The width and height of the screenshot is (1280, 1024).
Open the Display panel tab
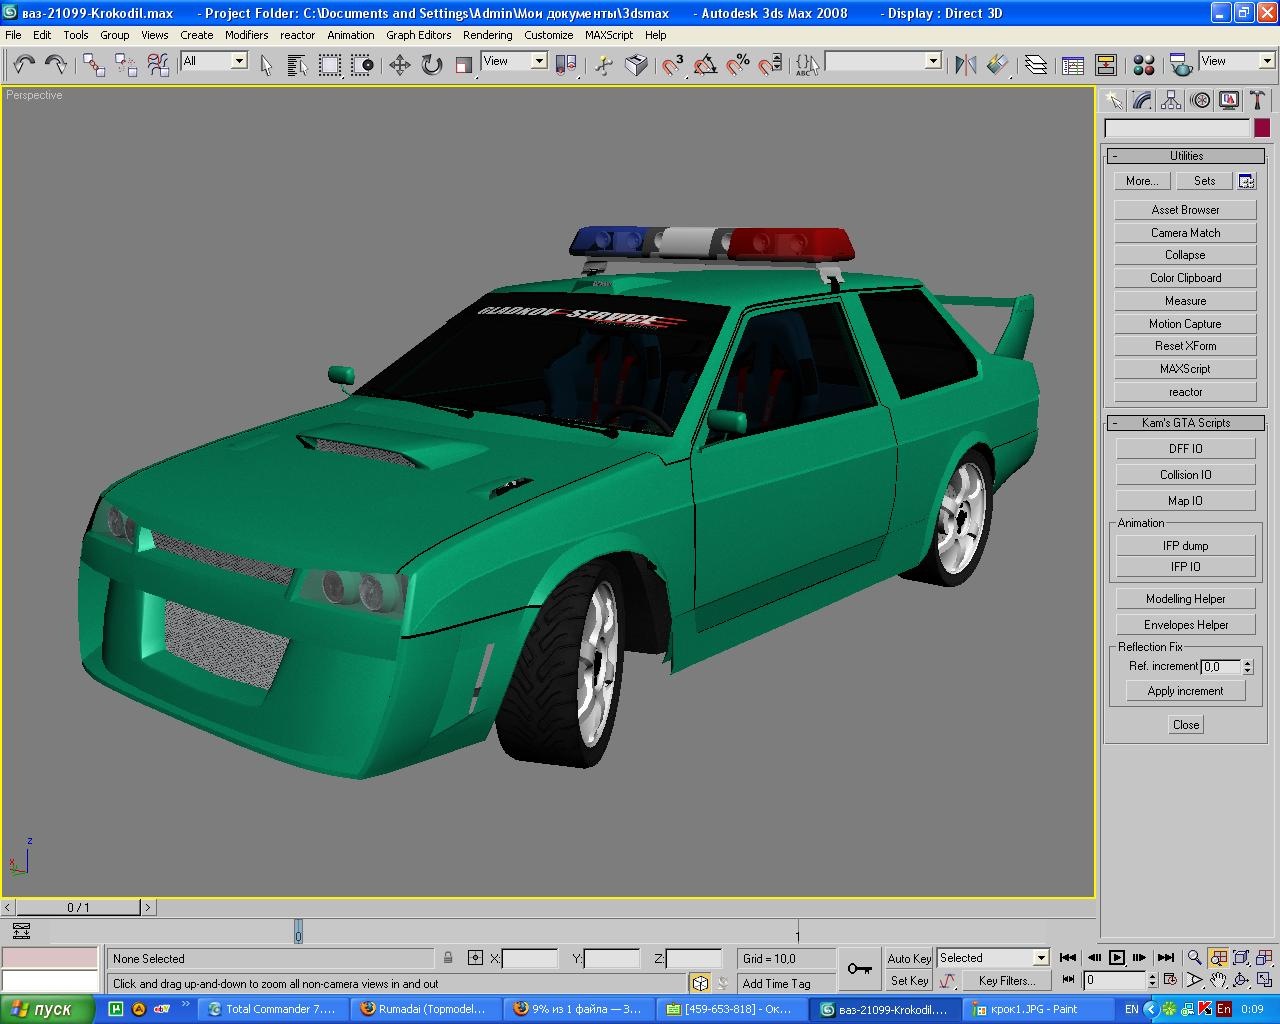pyautogui.click(x=1229, y=100)
